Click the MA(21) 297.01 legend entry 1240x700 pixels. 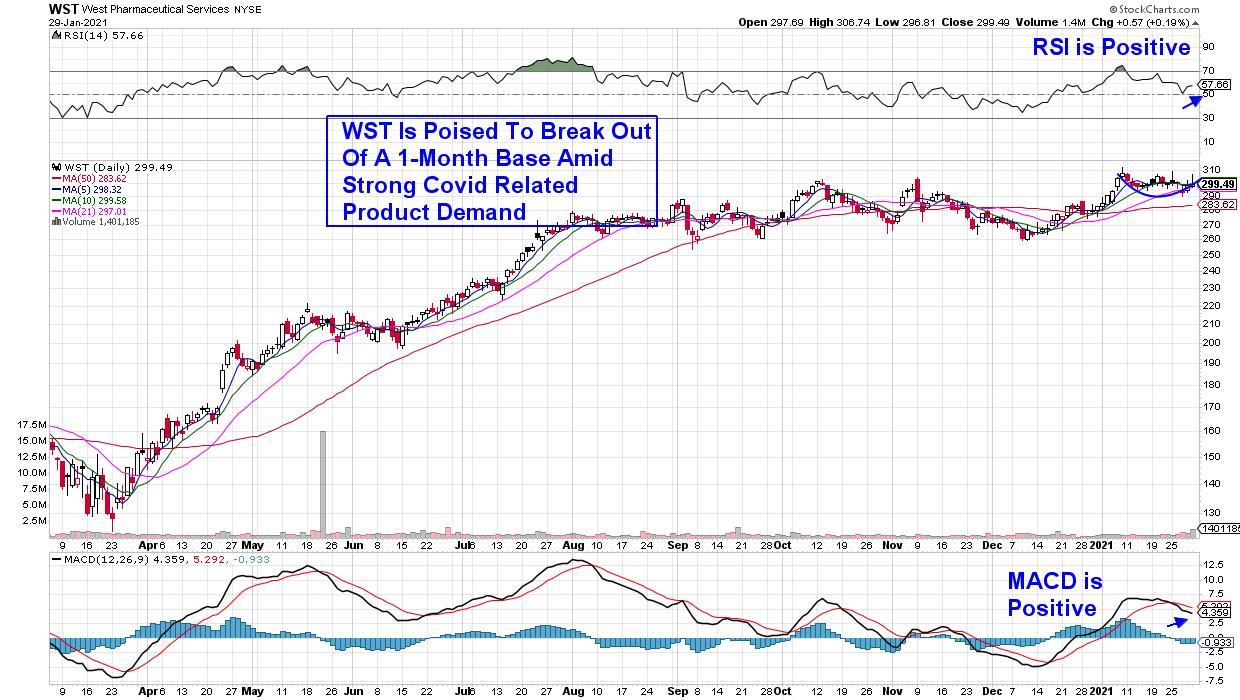click(x=96, y=211)
